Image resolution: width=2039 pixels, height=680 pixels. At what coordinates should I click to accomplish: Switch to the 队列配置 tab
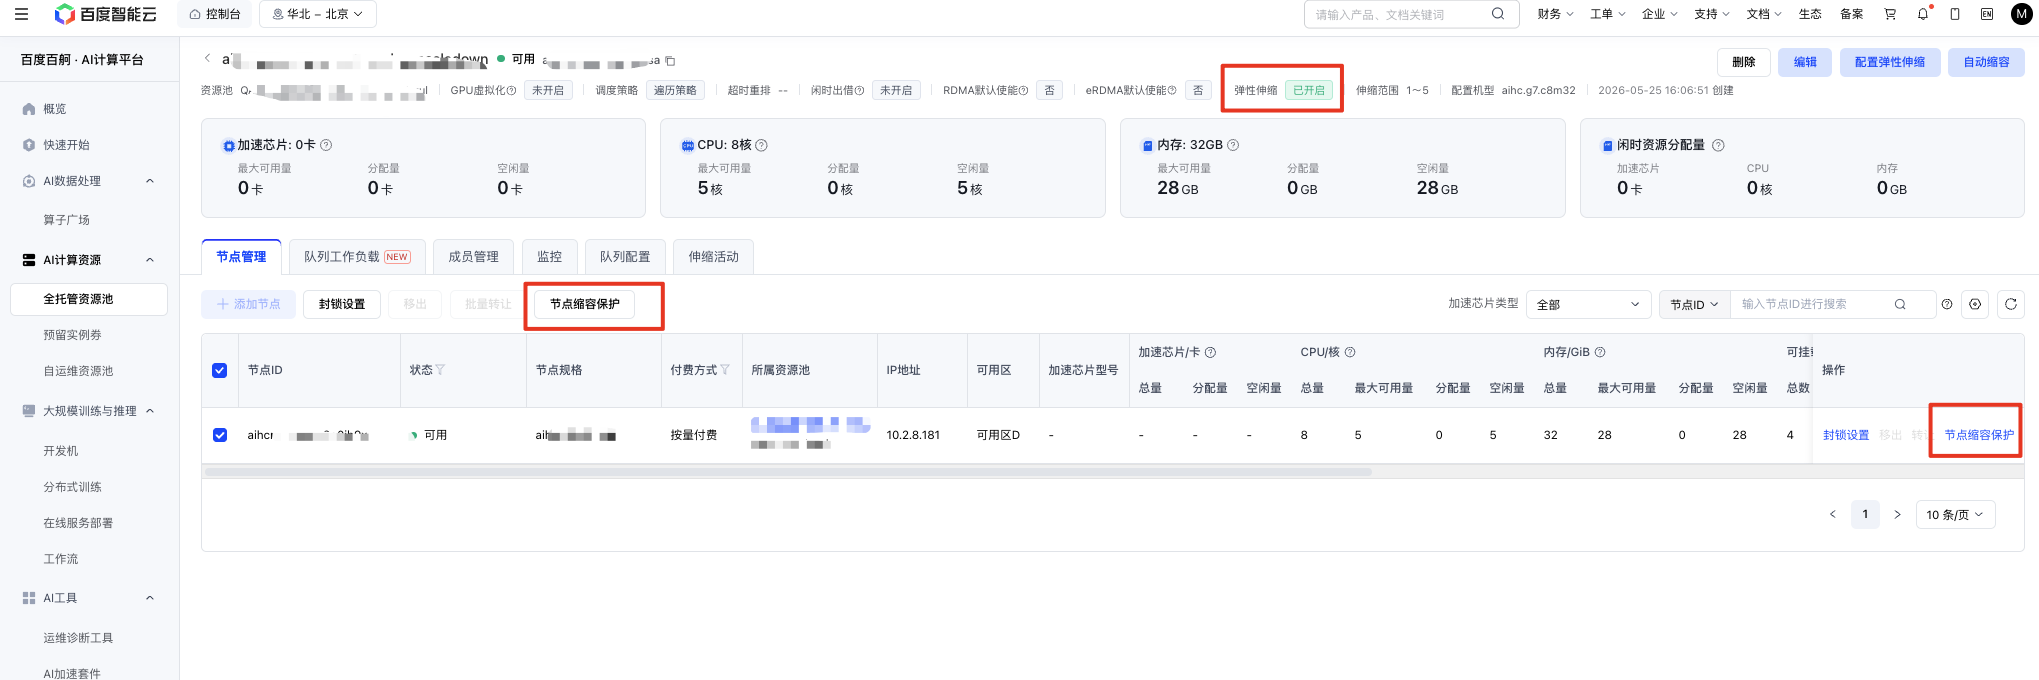[625, 257]
